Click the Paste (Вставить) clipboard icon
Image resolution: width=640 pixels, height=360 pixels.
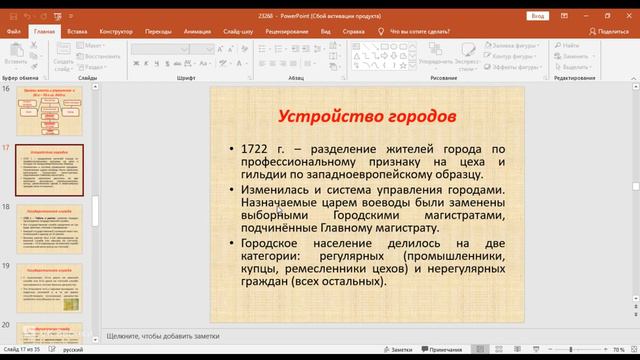point(16,50)
